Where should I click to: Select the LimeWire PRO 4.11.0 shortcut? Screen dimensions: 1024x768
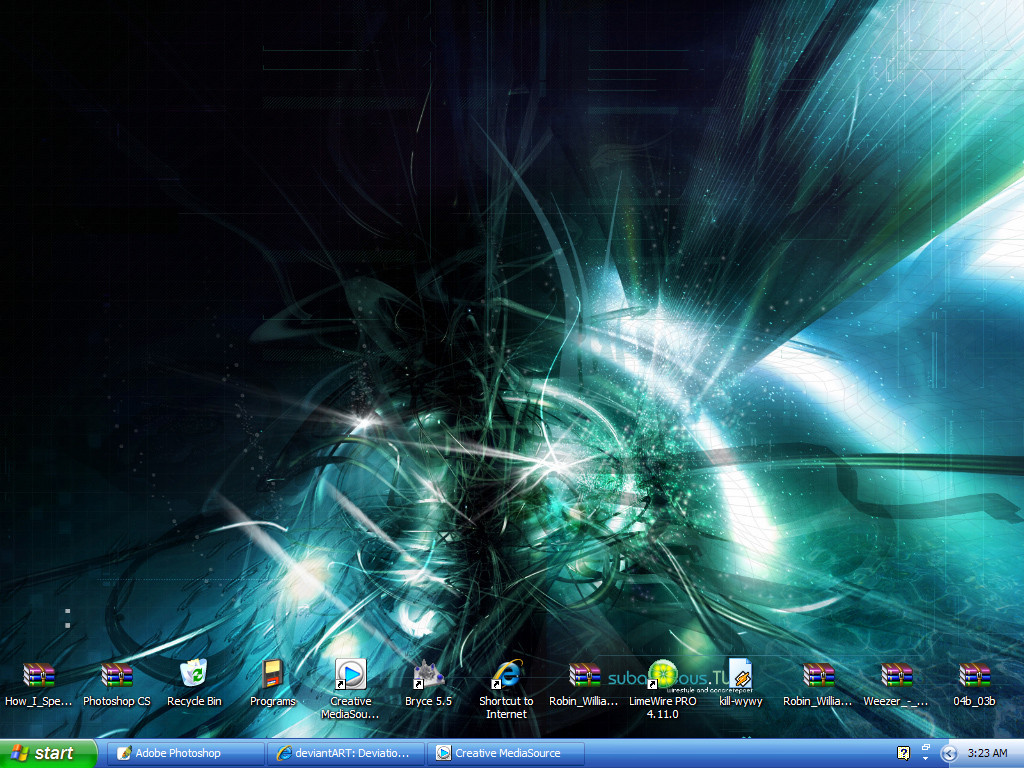point(662,674)
